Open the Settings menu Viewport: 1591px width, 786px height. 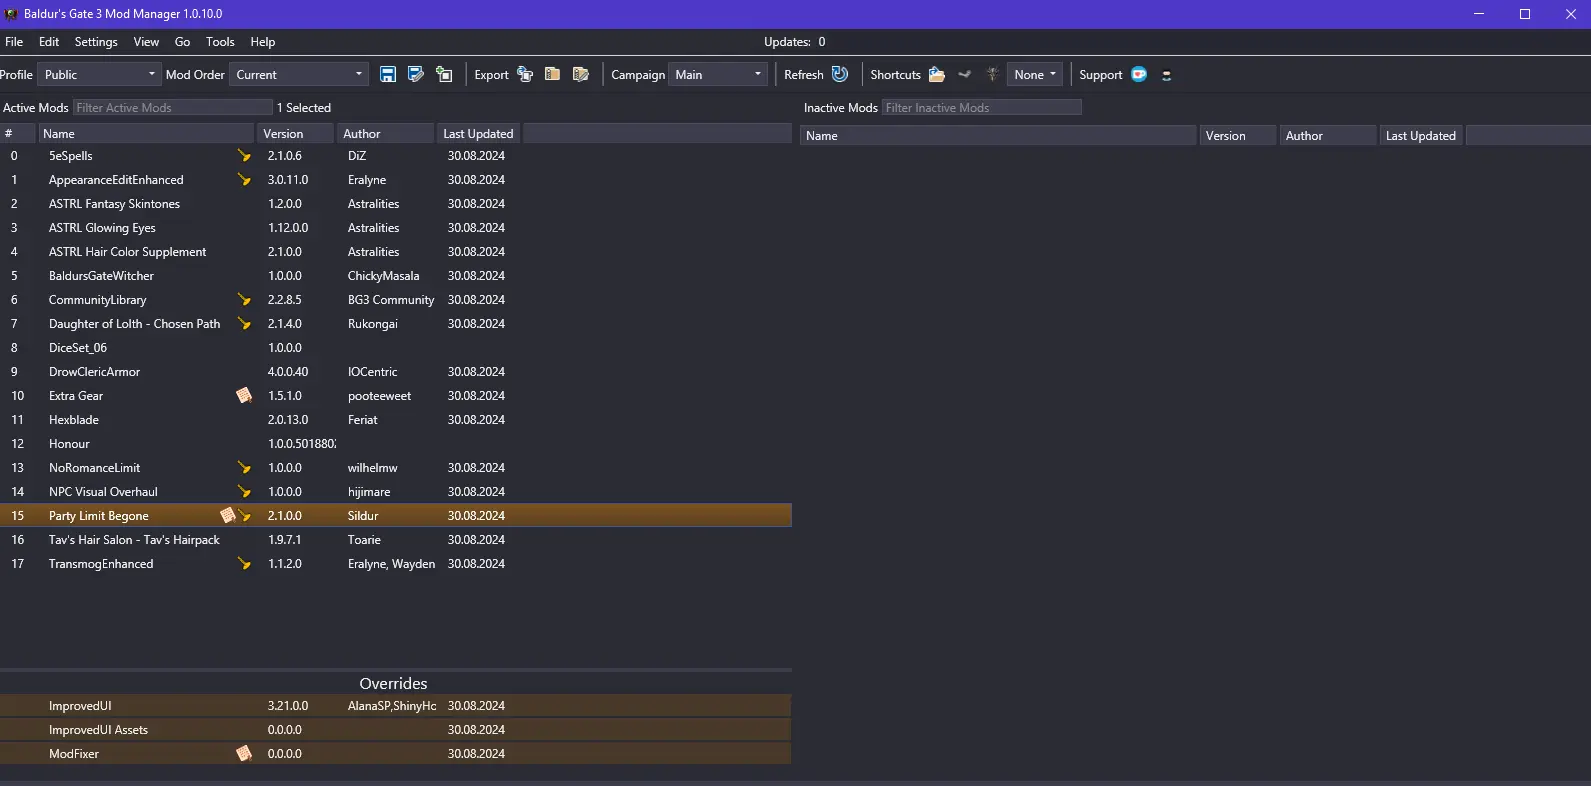96,42
